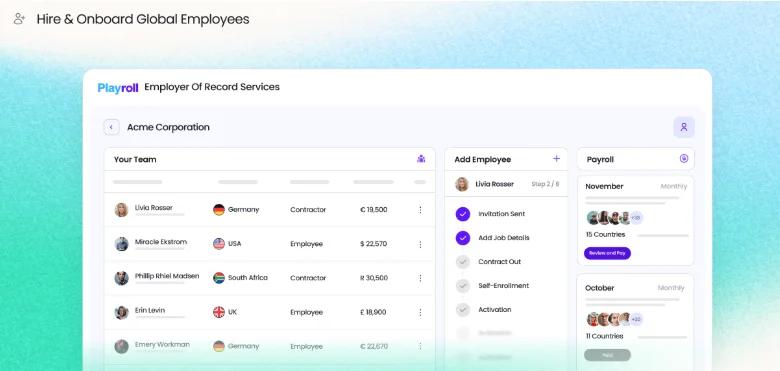Image resolution: width=780 pixels, height=371 pixels.
Task: Click the USA flag icon
Action: coord(219,244)
